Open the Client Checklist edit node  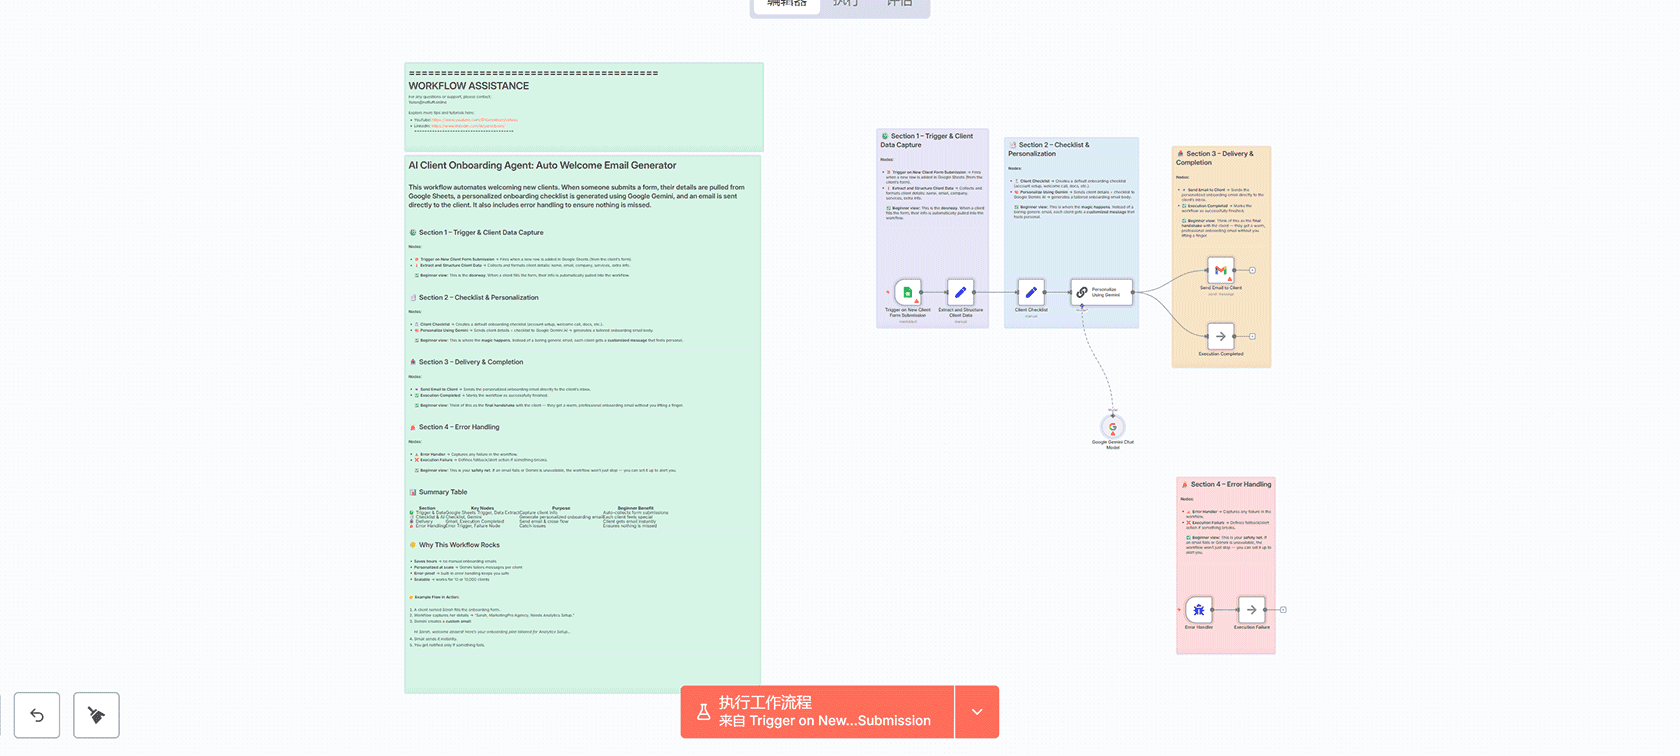coord(1031,292)
